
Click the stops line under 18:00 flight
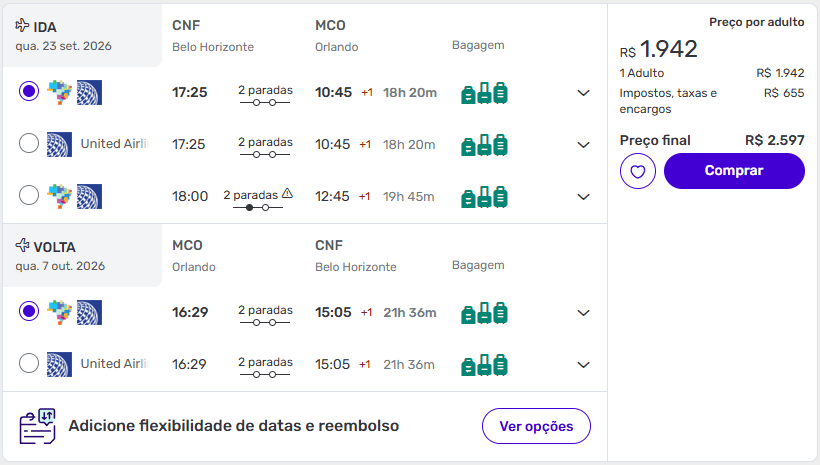tap(258, 207)
